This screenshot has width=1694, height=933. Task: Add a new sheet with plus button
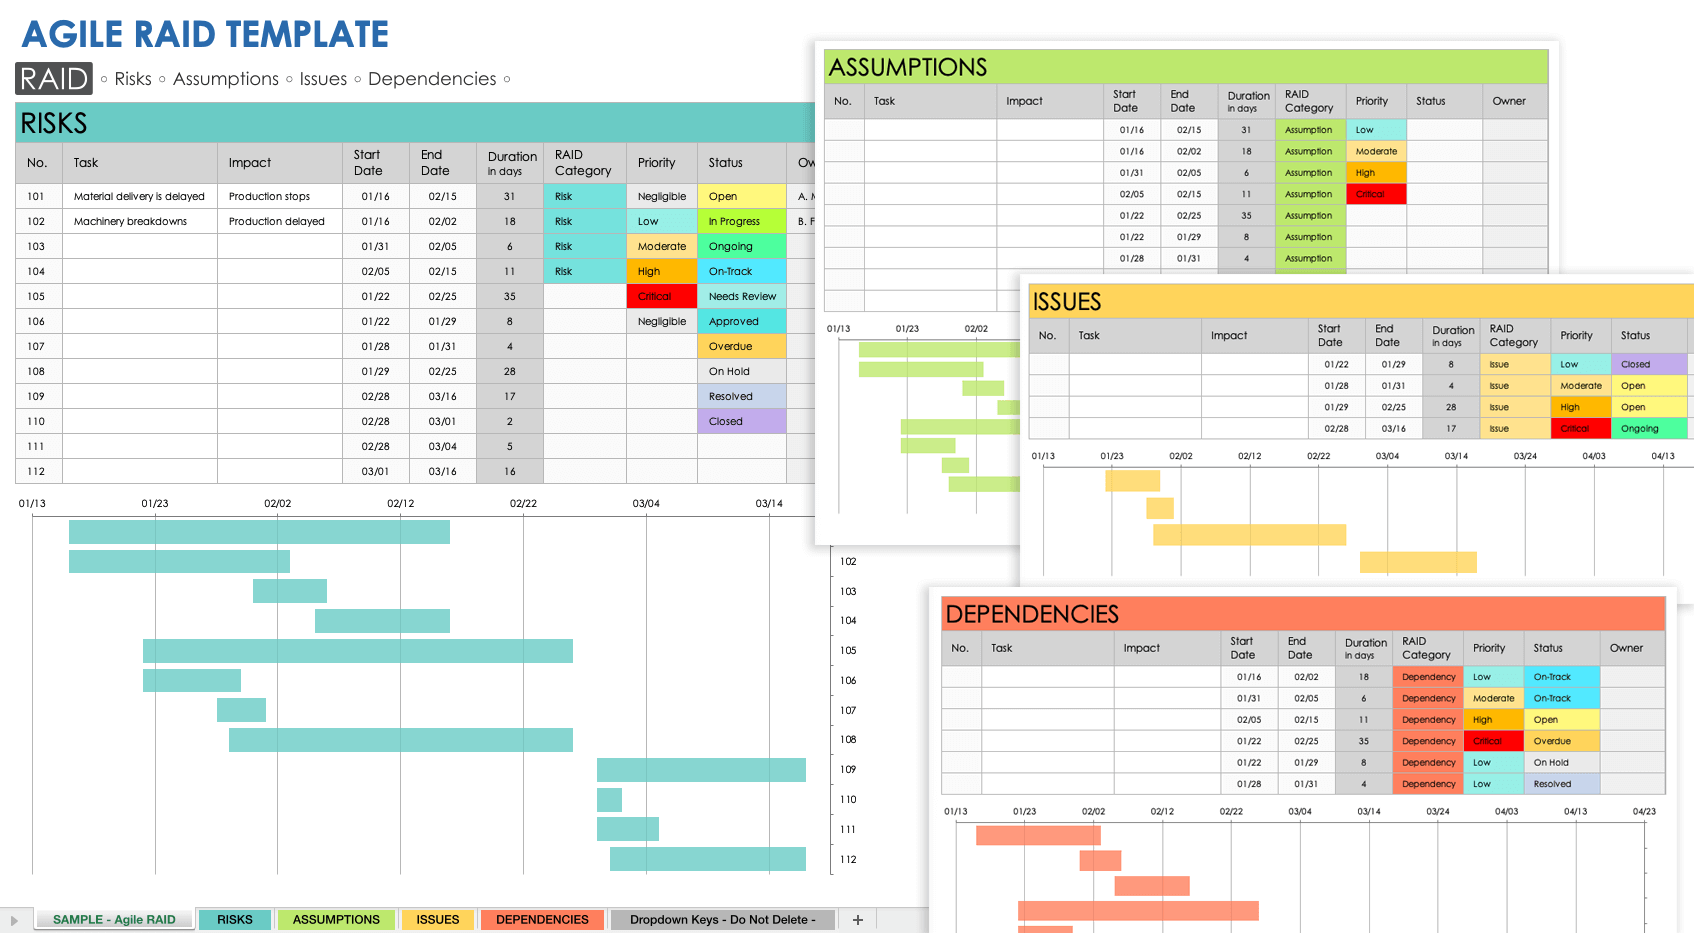[857, 919]
